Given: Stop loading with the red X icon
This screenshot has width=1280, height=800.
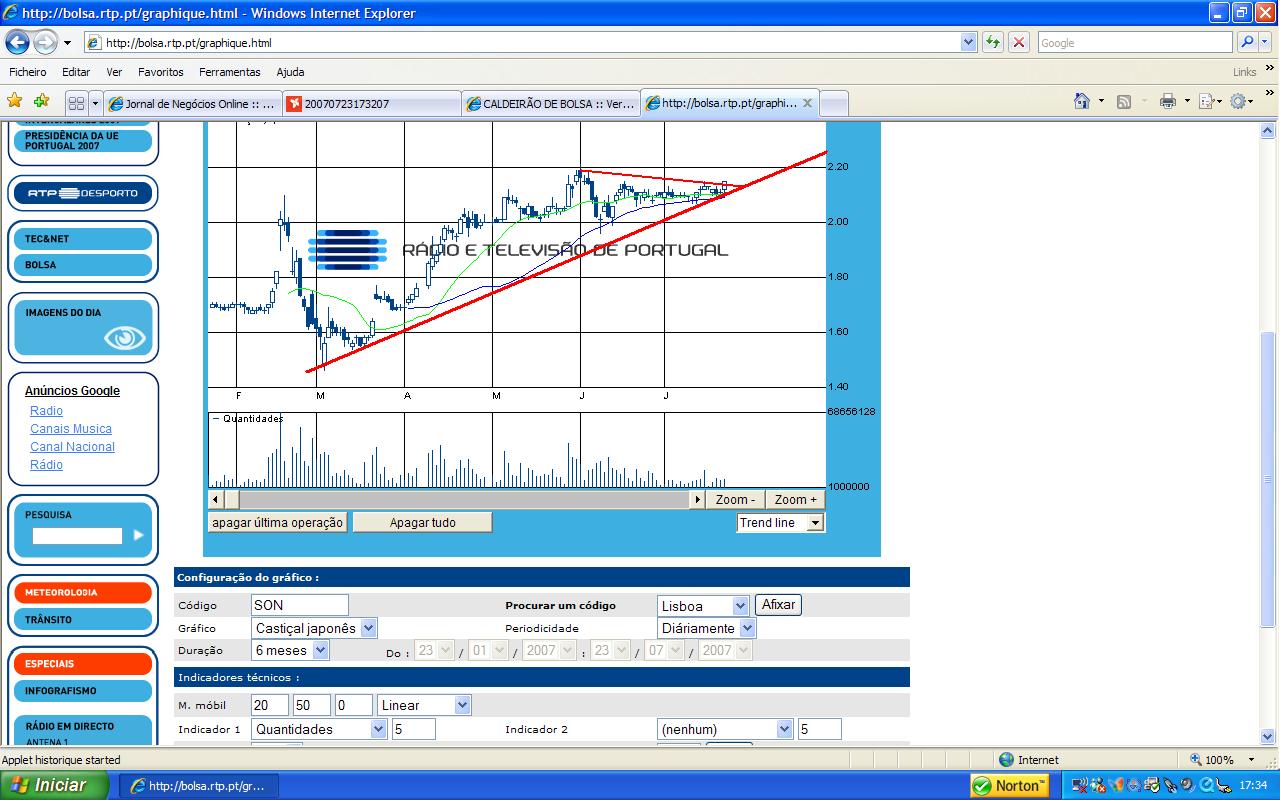Looking at the screenshot, I should point(1018,42).
